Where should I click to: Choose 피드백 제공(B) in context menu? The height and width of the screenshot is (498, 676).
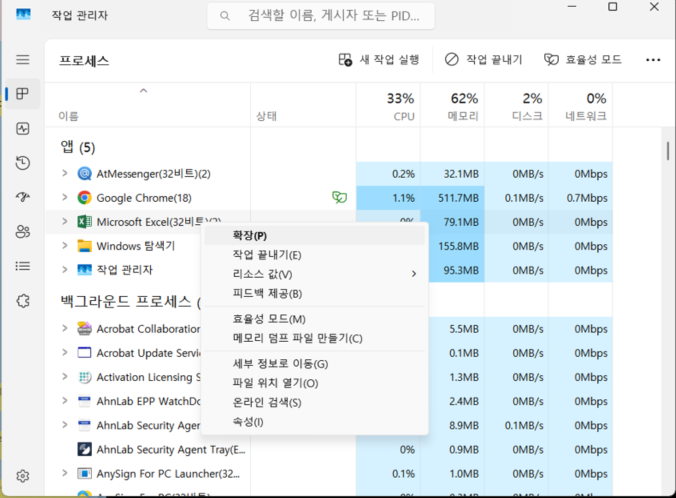click(314, 294)
